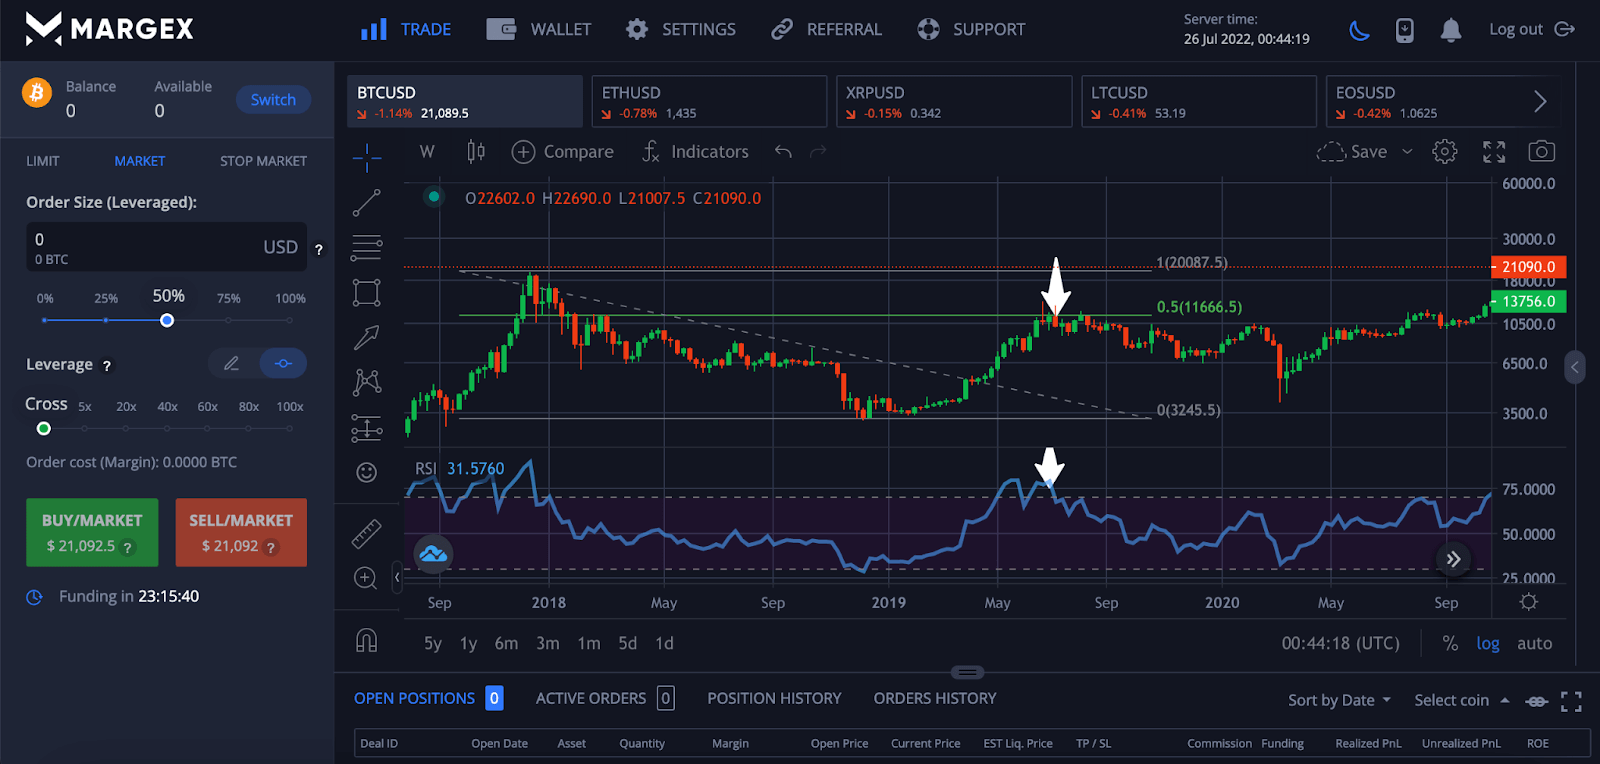
Task: Open chart settings gear icon
Action: (x=1444, y=152)
